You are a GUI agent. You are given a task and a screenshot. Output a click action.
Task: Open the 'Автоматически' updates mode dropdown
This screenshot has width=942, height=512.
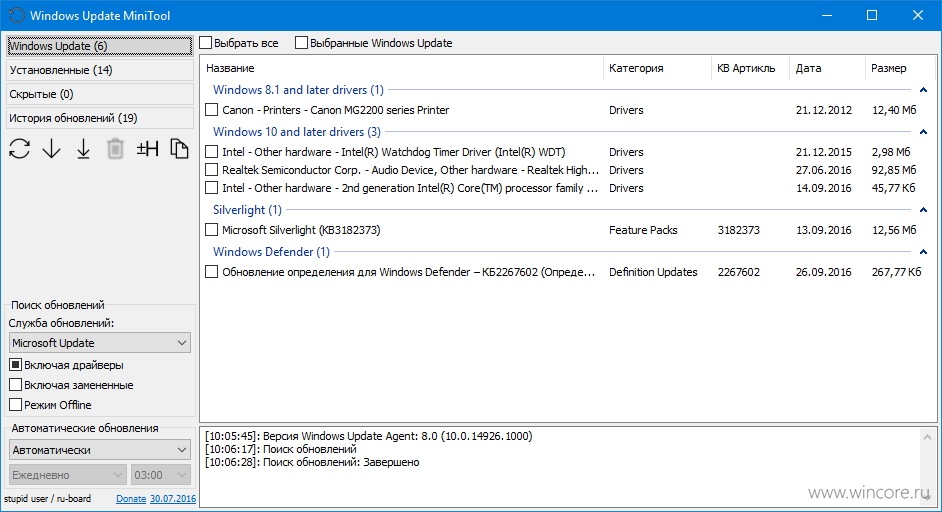(x=100, y=450)
